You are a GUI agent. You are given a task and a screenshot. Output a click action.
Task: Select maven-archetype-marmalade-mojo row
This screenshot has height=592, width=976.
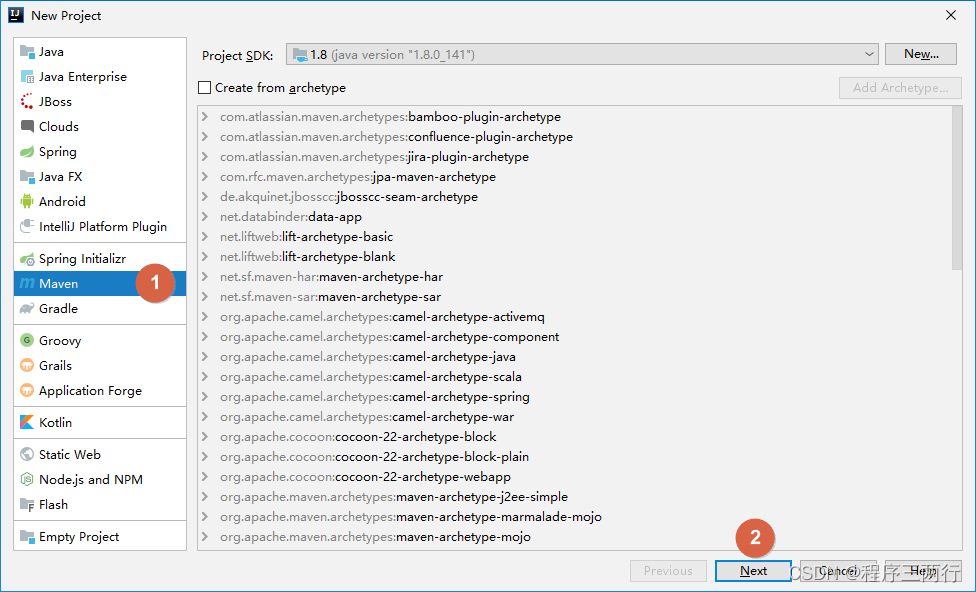coord(575,517)
